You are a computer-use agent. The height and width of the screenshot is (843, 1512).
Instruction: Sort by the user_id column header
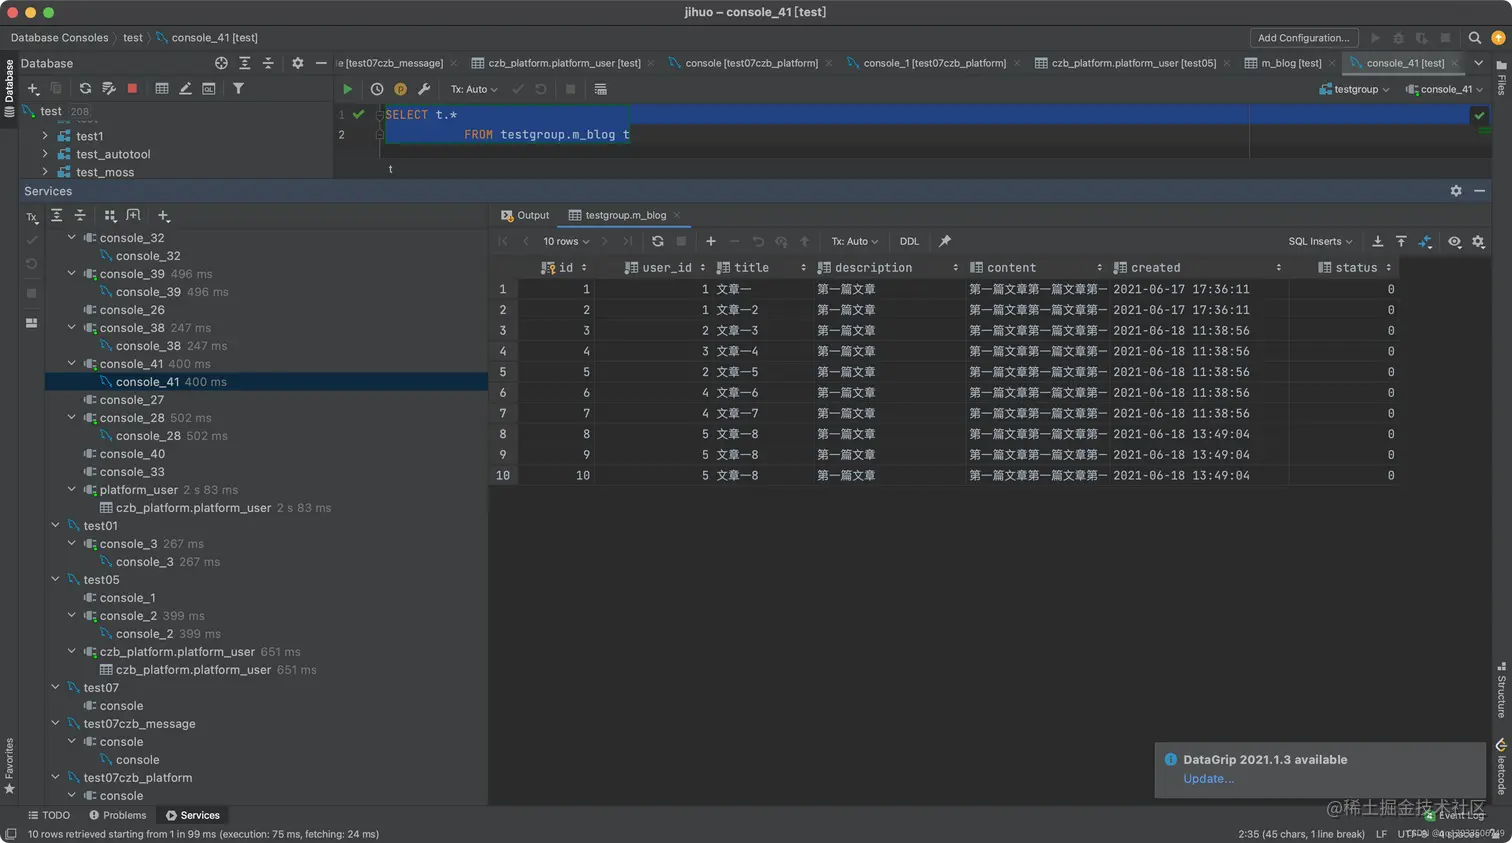click(x=665, y=268)
